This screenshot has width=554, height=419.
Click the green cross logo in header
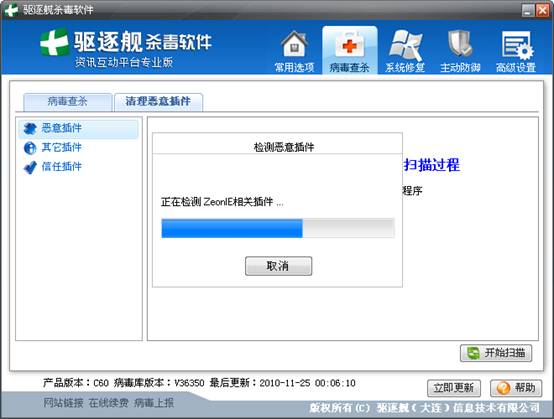tap(54, 42)
